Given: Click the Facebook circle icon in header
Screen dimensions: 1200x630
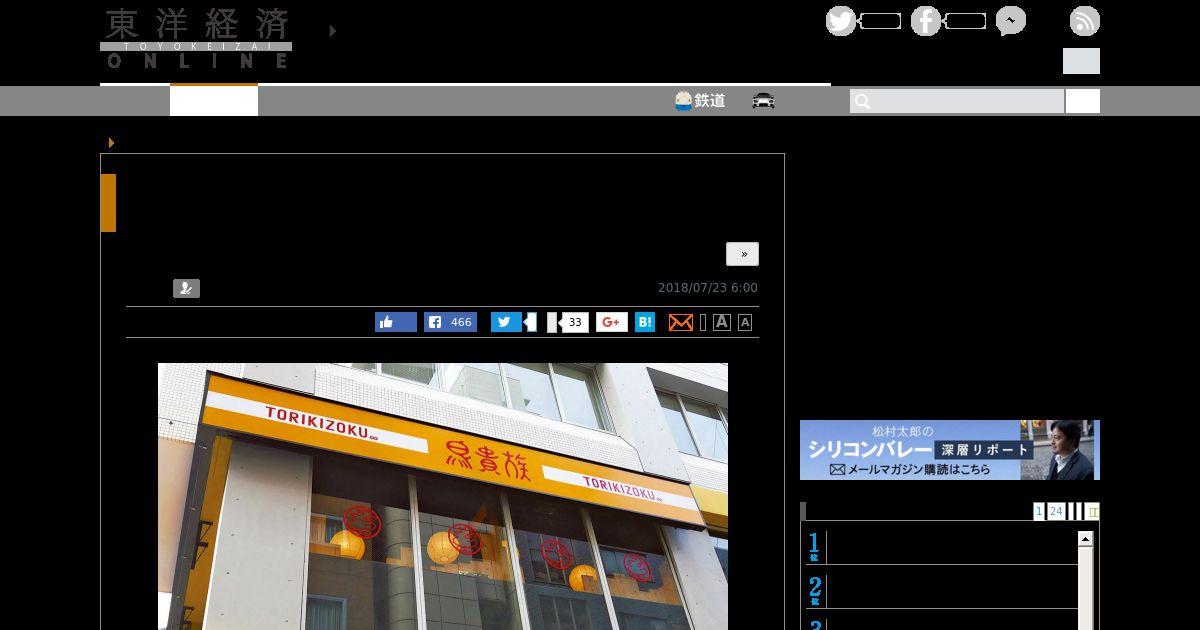Looking at the screenshot, I should (x=926, y=21).
